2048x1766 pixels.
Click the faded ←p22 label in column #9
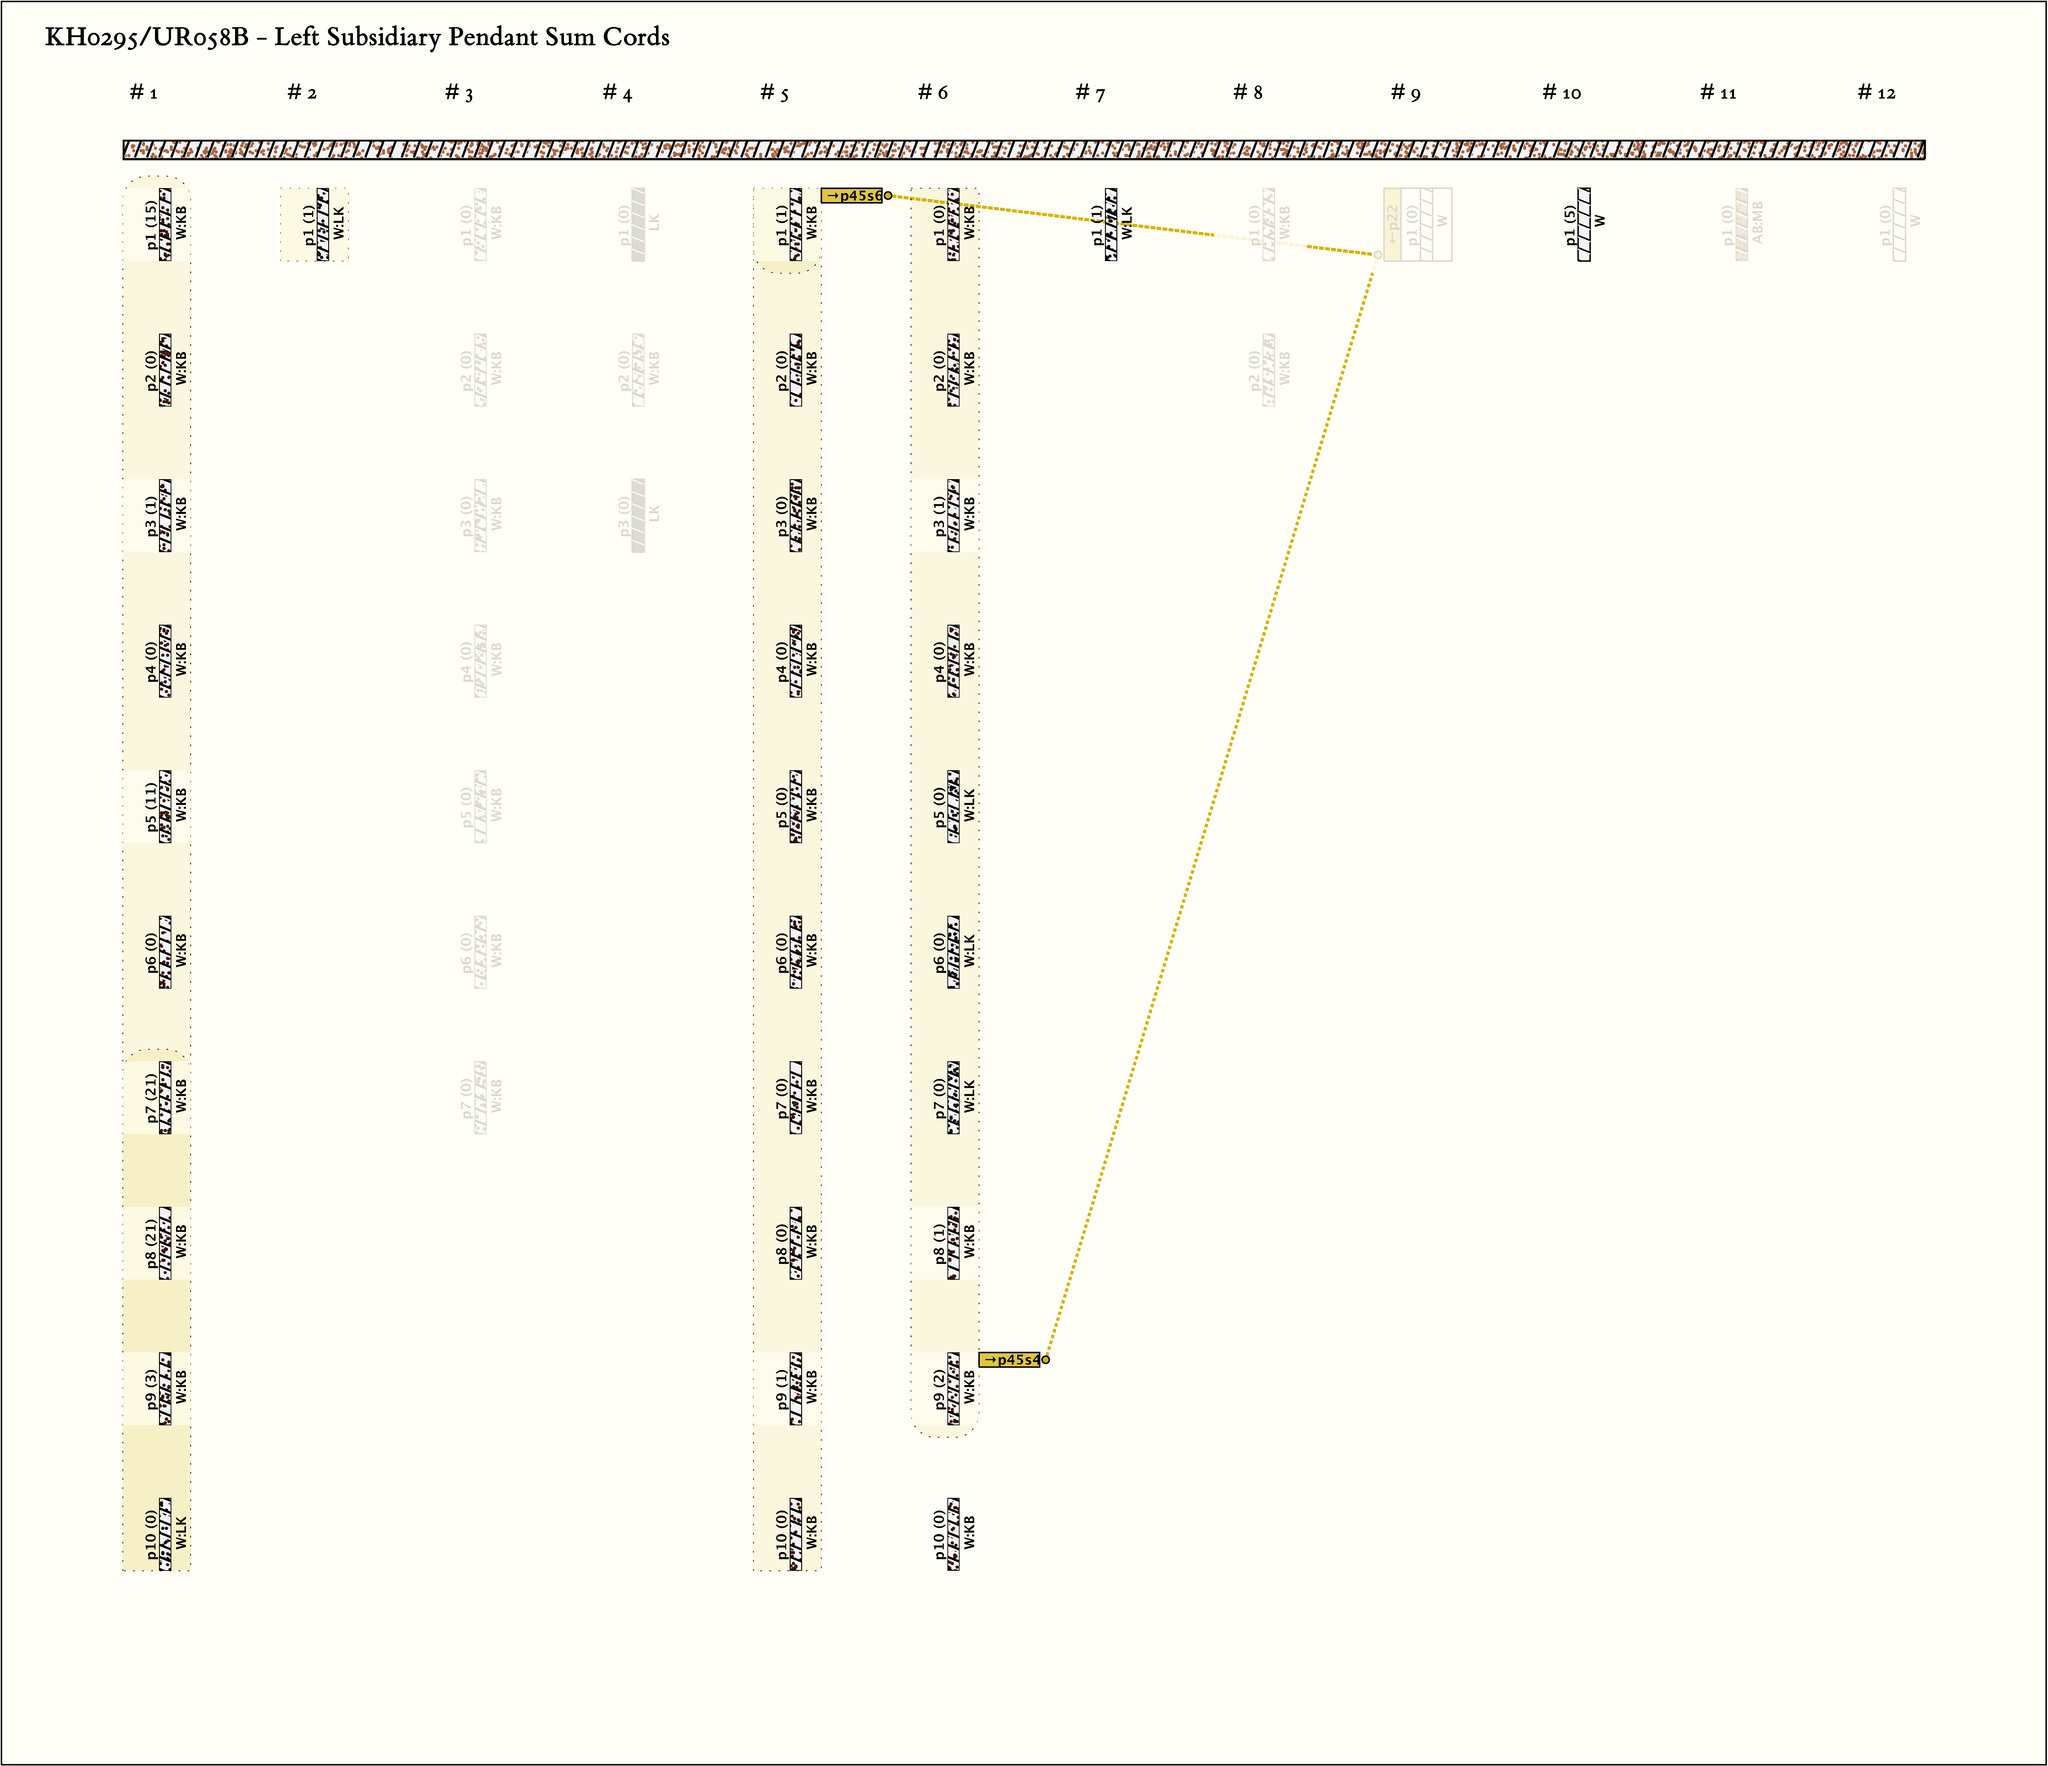[x=1392, y=225]
